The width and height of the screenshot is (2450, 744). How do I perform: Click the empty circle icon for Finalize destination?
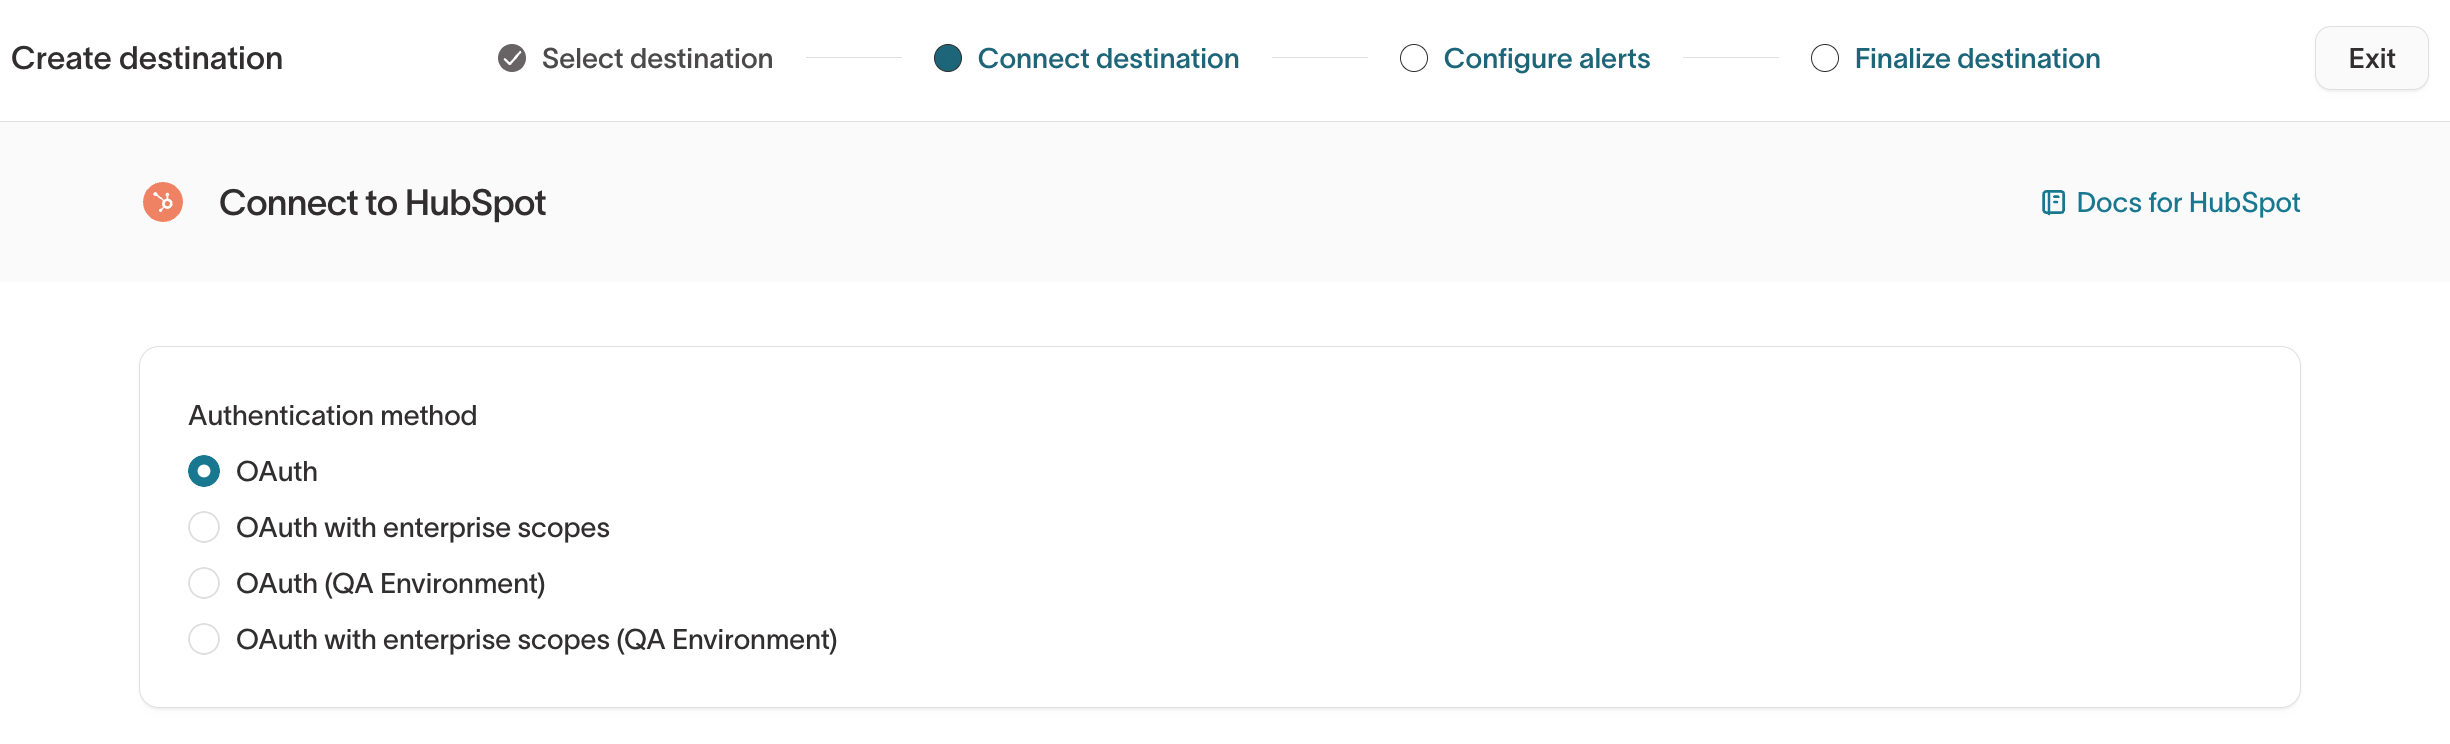1823,58
